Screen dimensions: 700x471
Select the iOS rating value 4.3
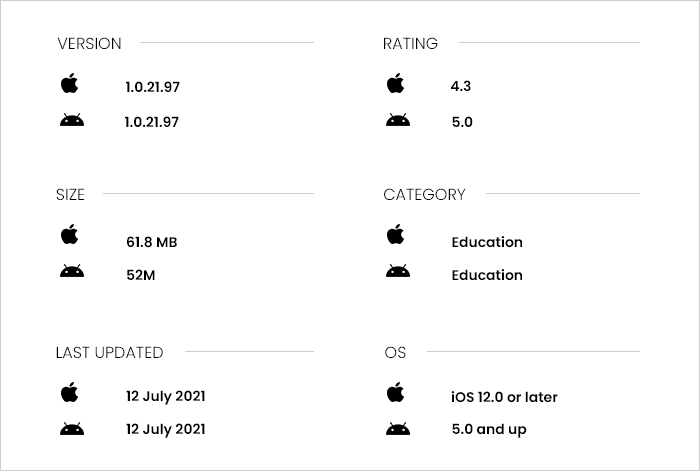pyautogui.click(x=460, y=87)
